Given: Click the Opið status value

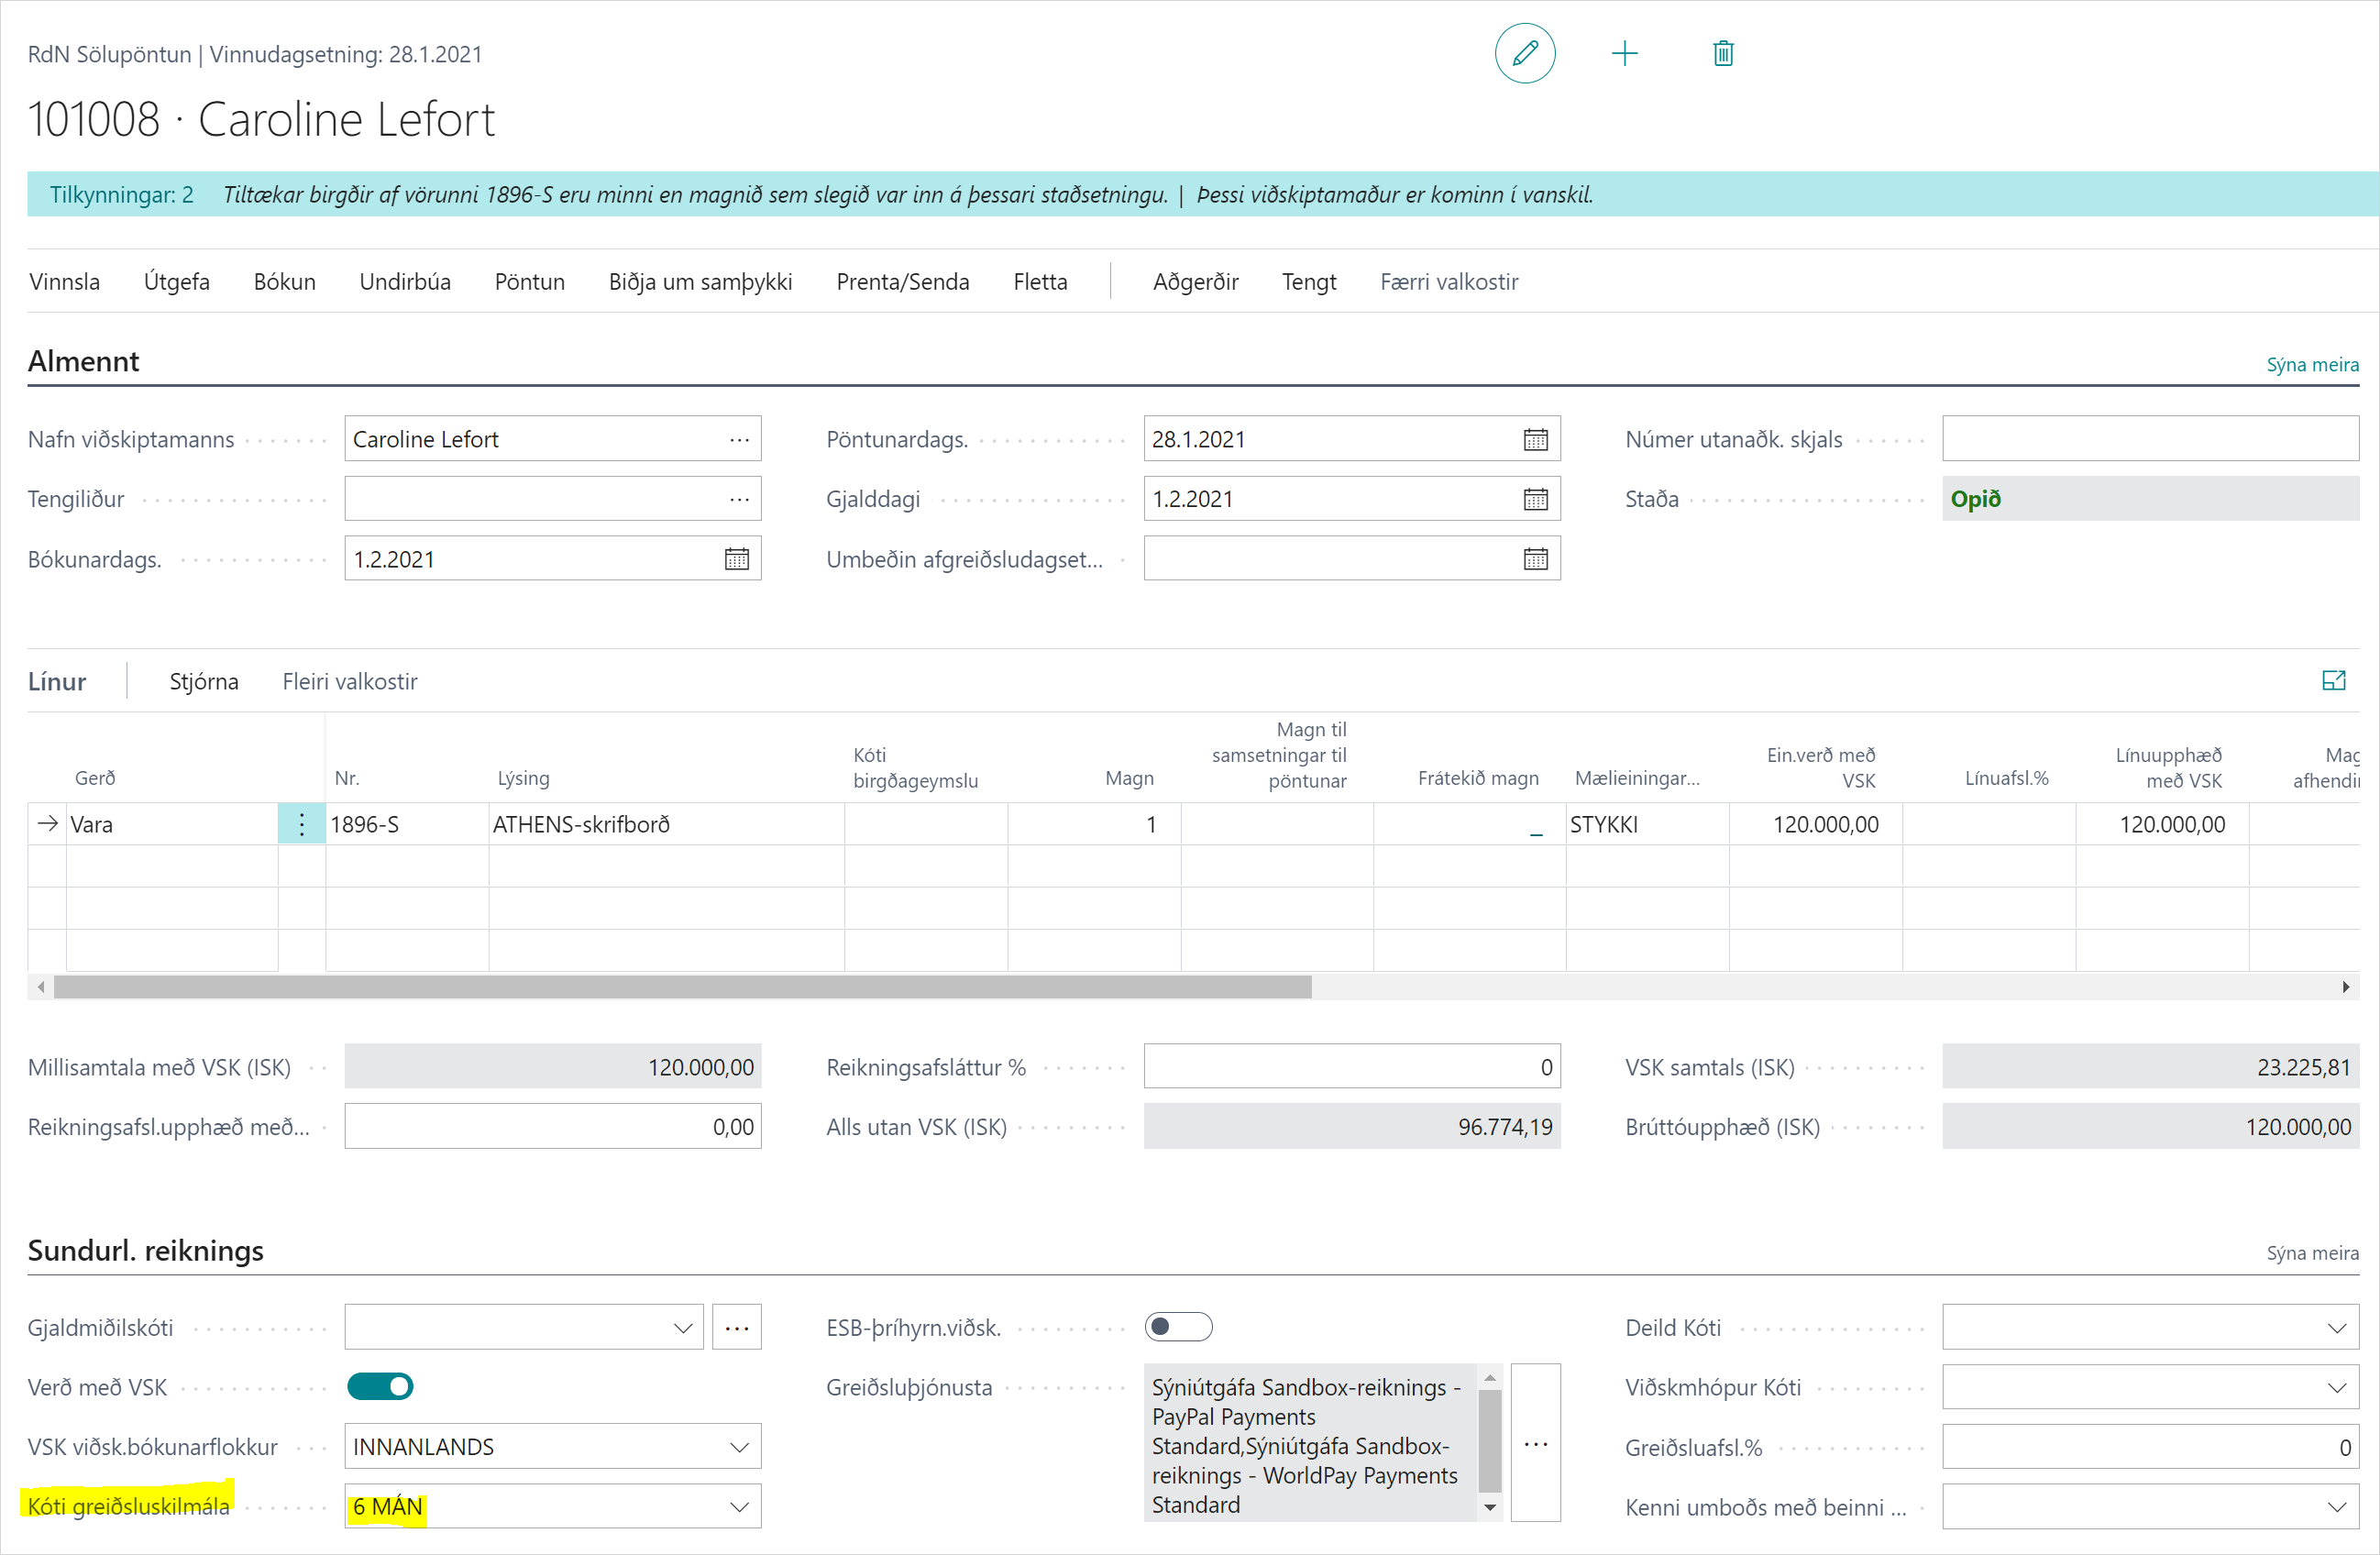Looking at the screenshot, I should pyautogui.click(x=1975, y=499).
